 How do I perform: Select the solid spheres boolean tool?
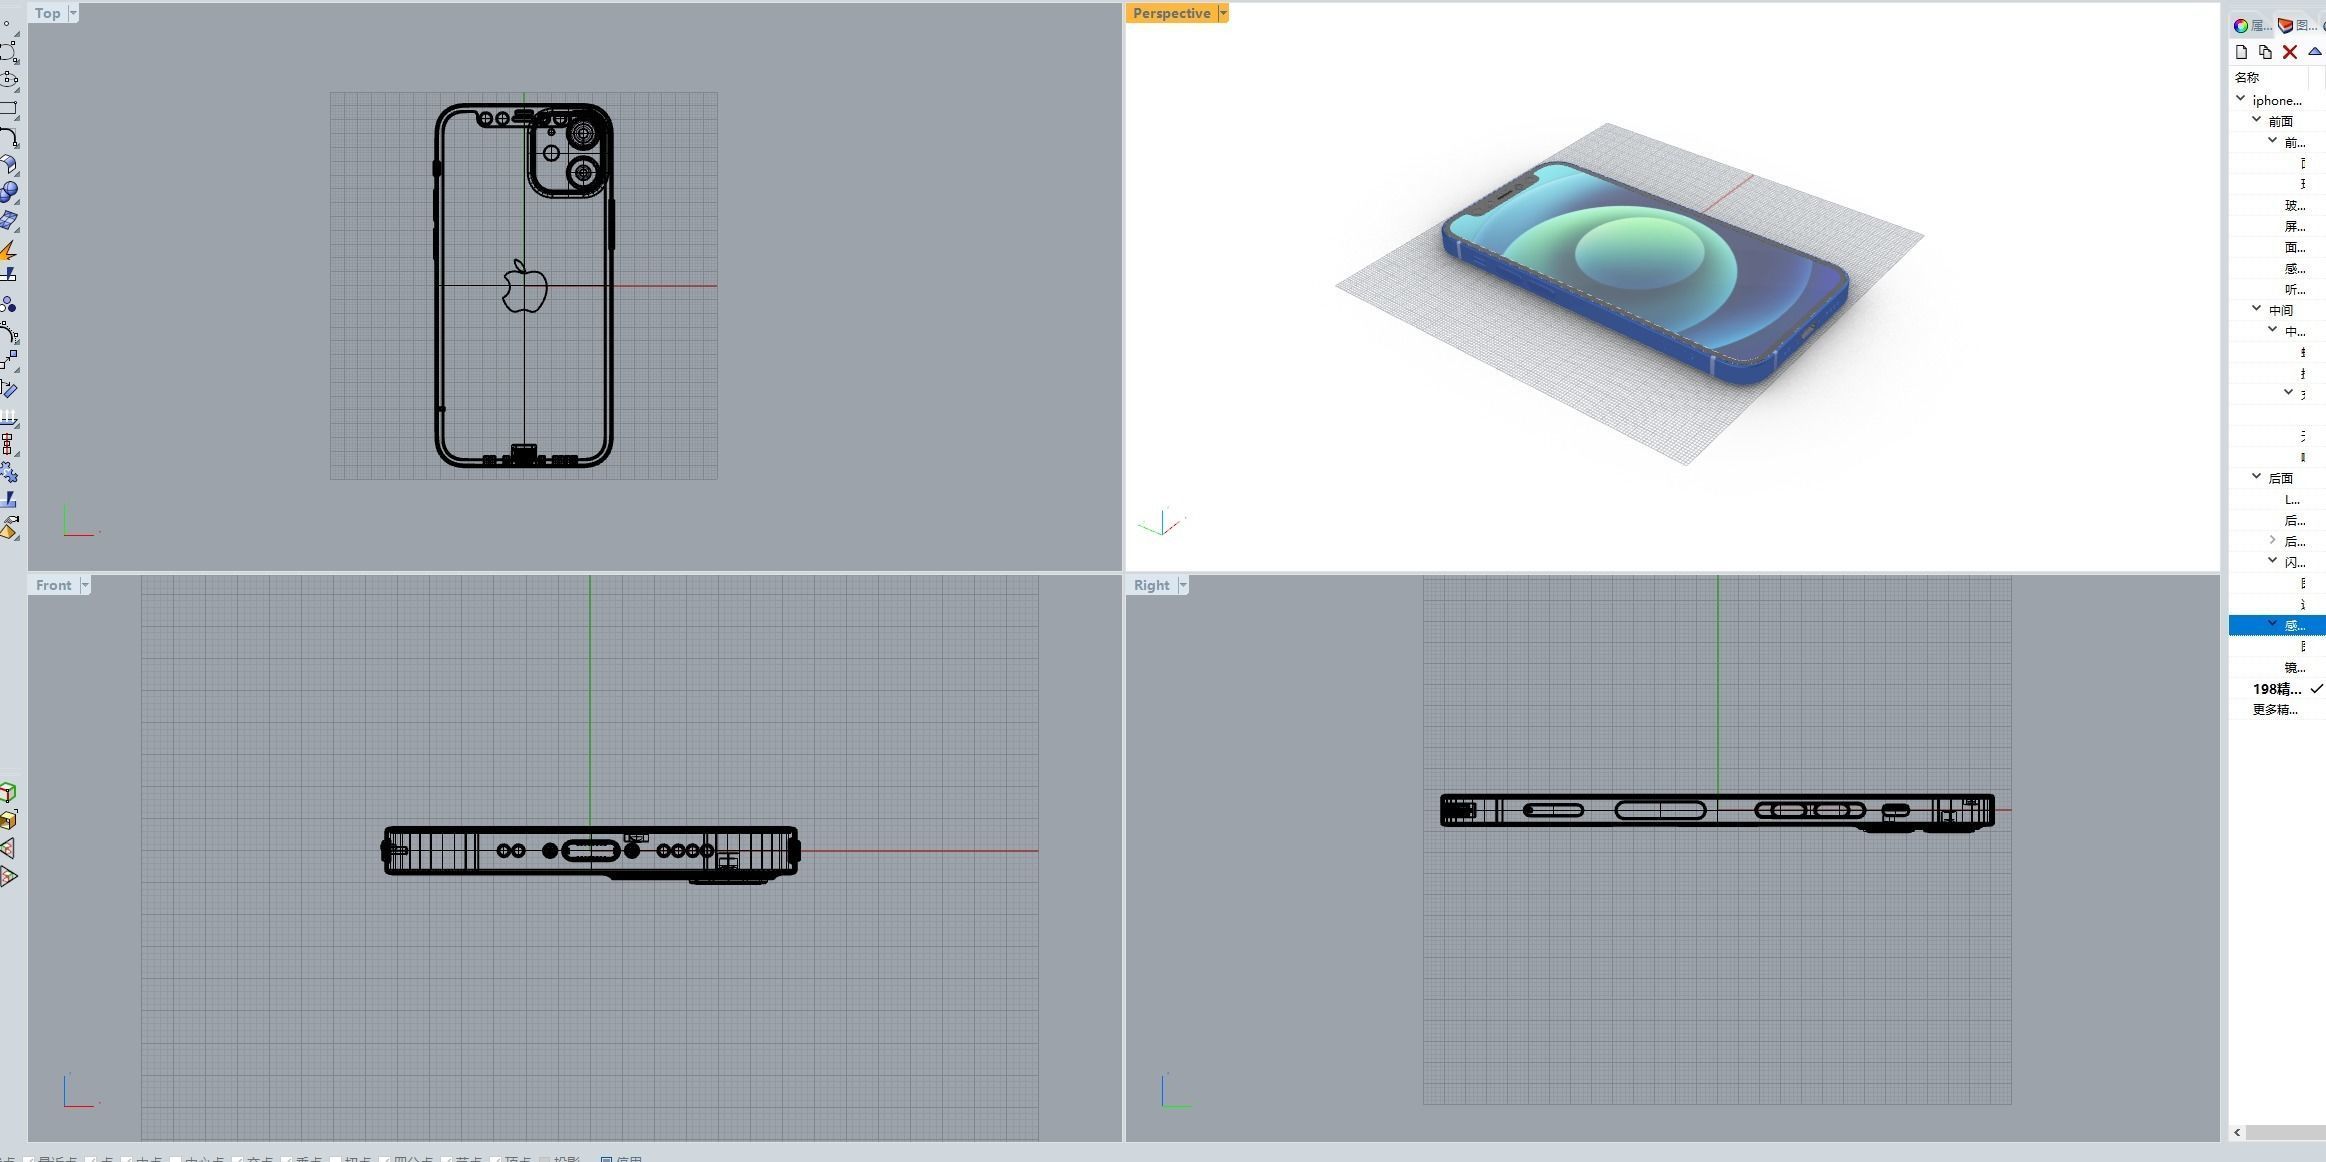click(8, 191)
